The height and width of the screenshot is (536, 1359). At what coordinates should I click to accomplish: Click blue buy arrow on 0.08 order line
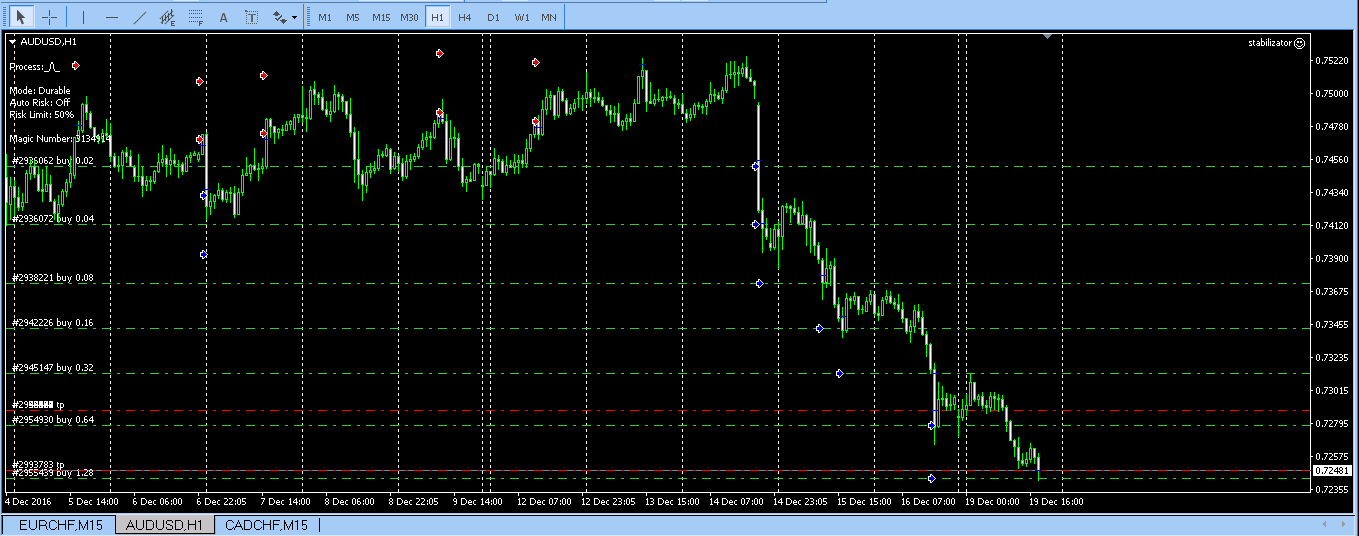tap(759, 283)
